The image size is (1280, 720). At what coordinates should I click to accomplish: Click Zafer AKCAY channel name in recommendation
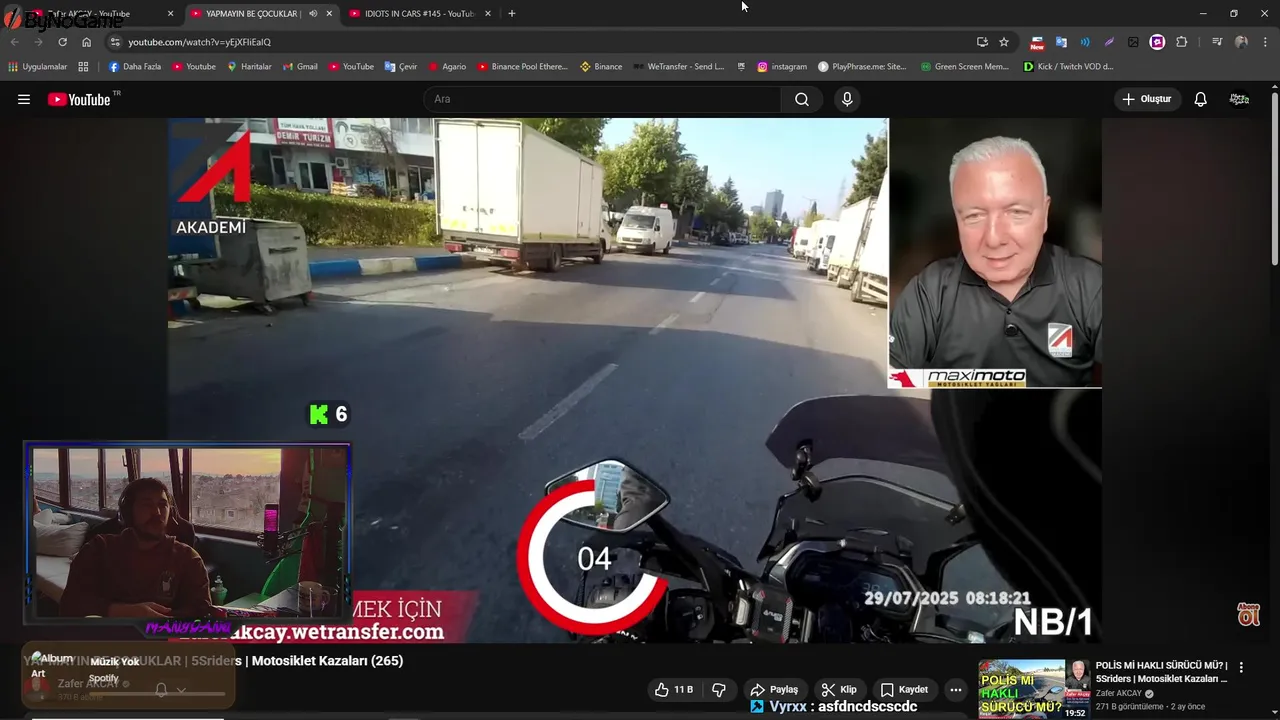(x=1119, y=693)
